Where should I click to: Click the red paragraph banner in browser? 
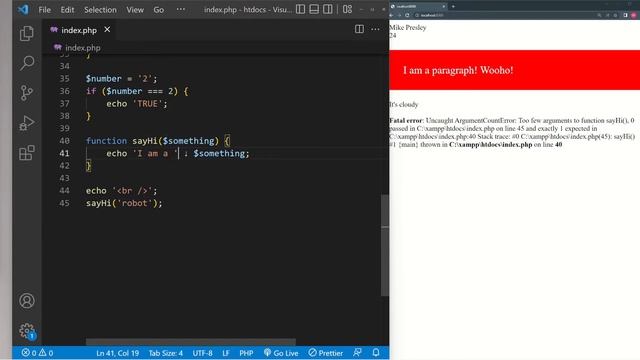point(514,70)
